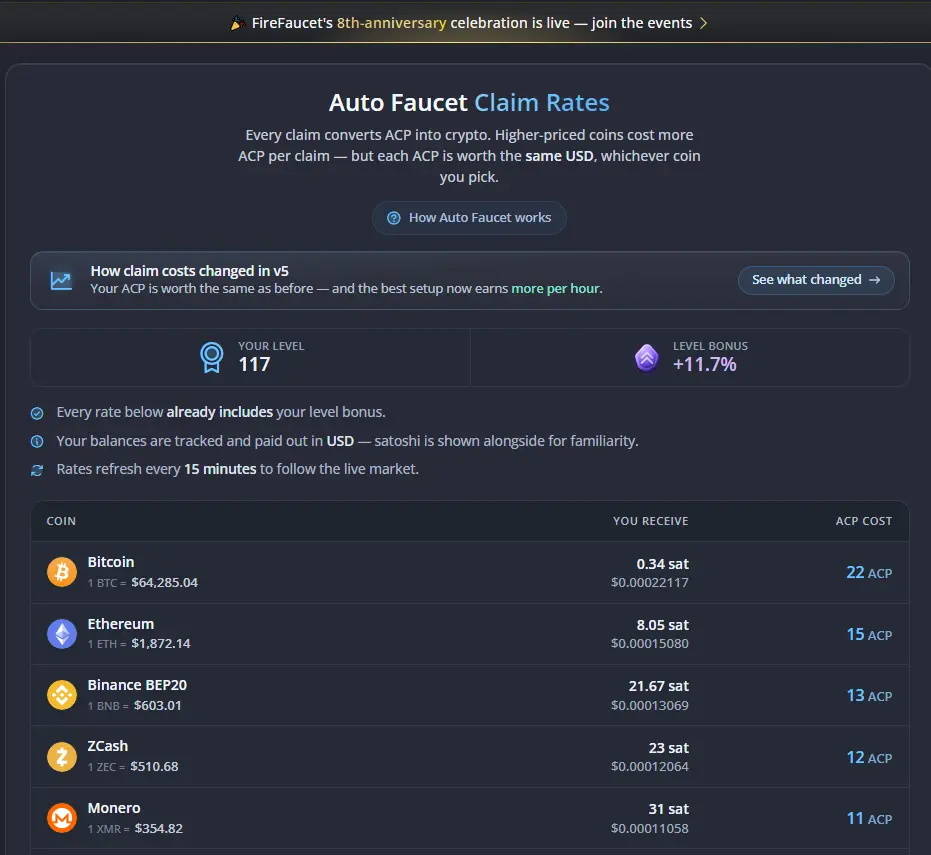Click the 11 ACP cost value
This screenshot has width=931, height=855.
point(869,818)
